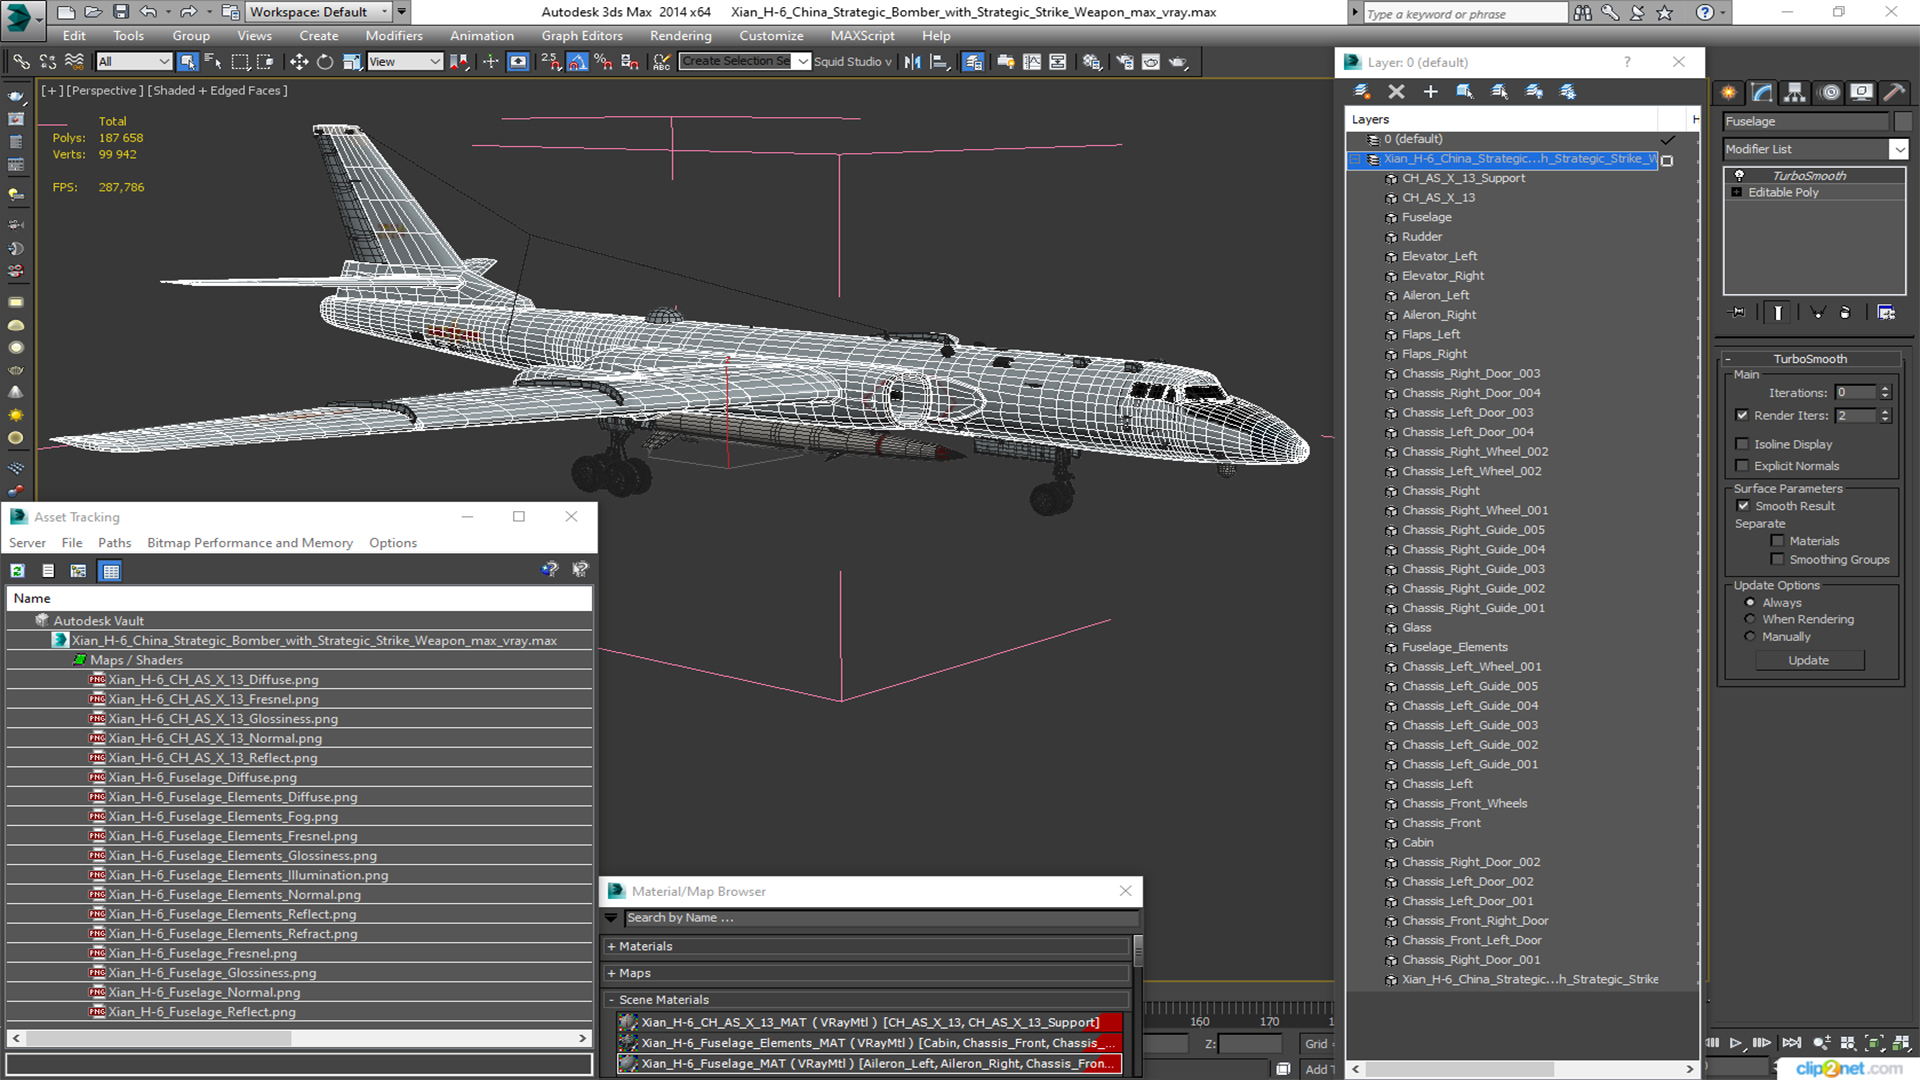Click Pin Stack icon under modifier stack
Image resolution: width=1920 pixels, height=1080 pixels.
point(1738,313)
